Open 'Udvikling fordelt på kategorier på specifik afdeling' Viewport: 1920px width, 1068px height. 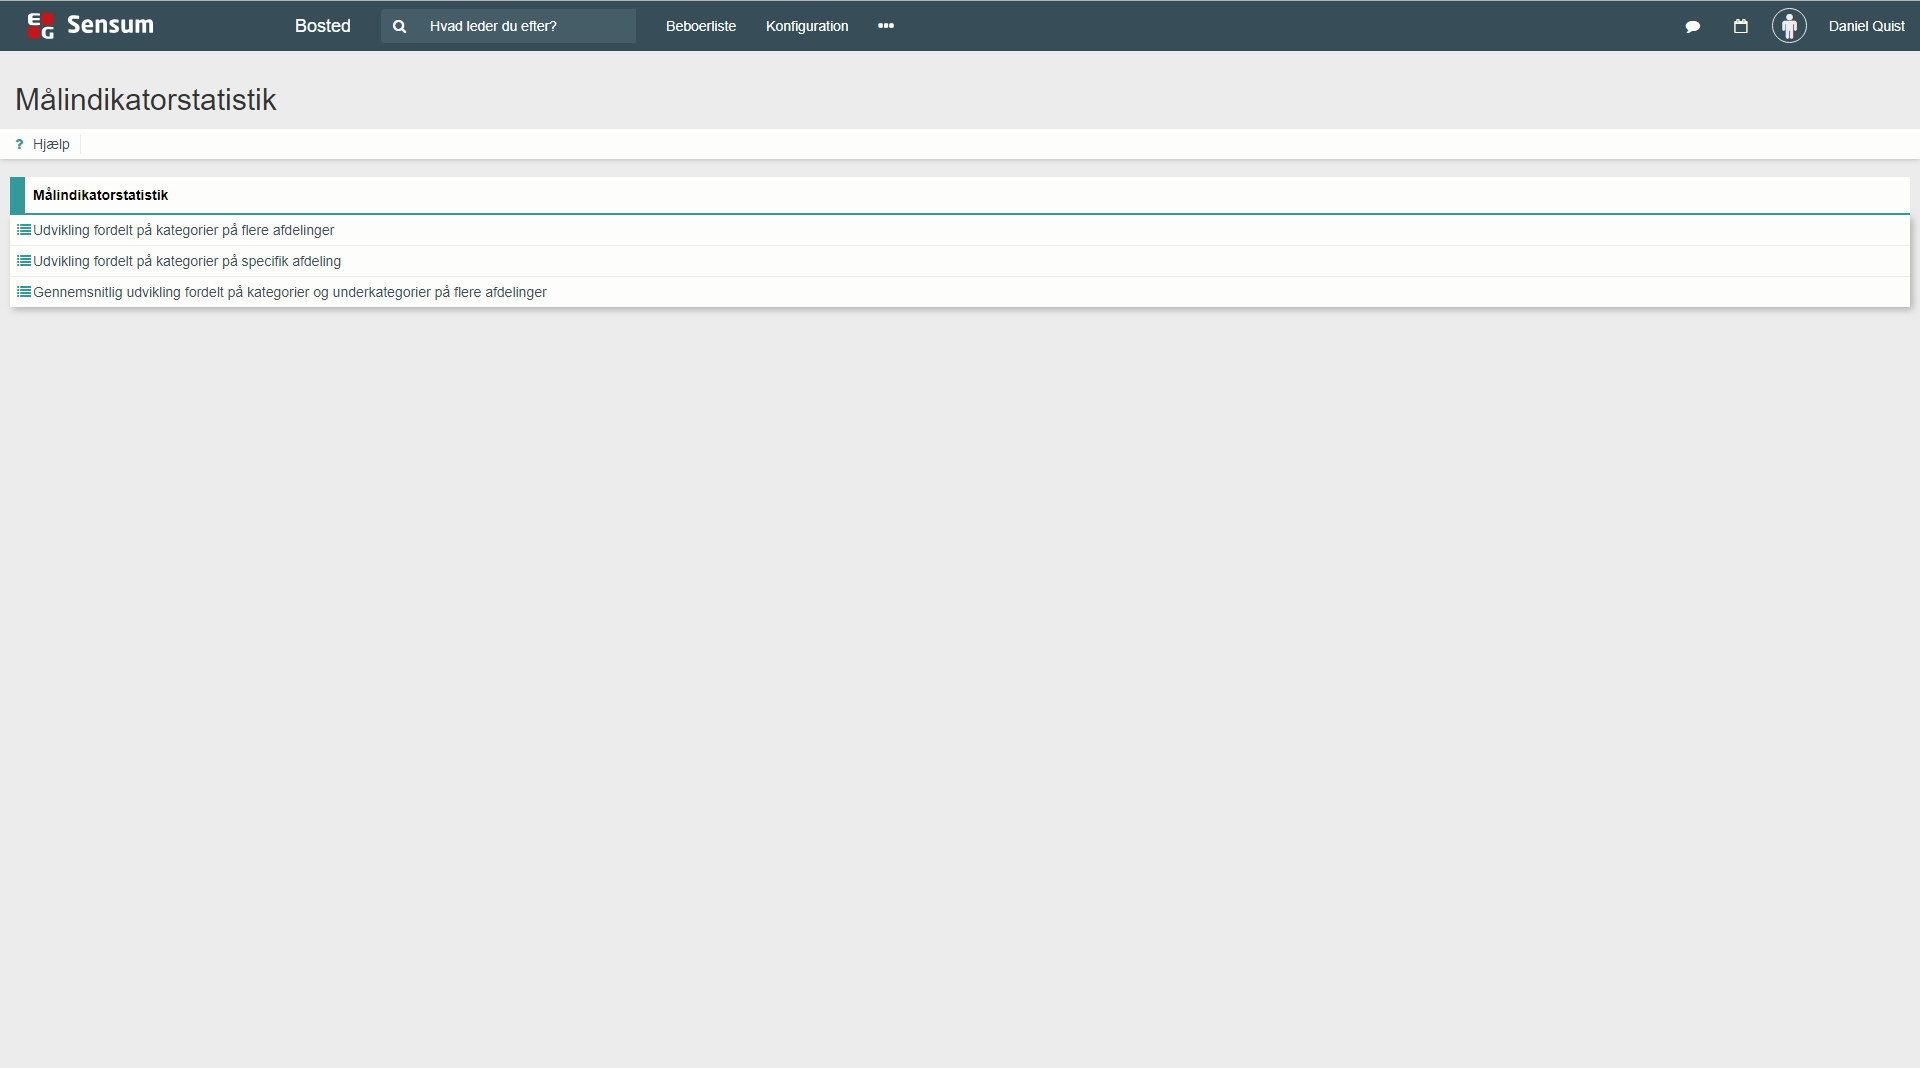coord(187,261)
